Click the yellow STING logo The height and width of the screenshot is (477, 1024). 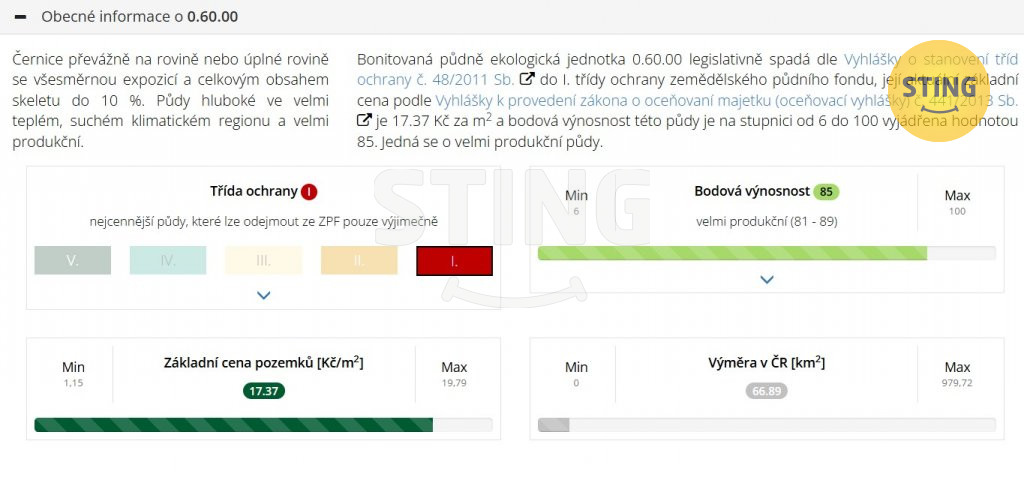[938, 90]
